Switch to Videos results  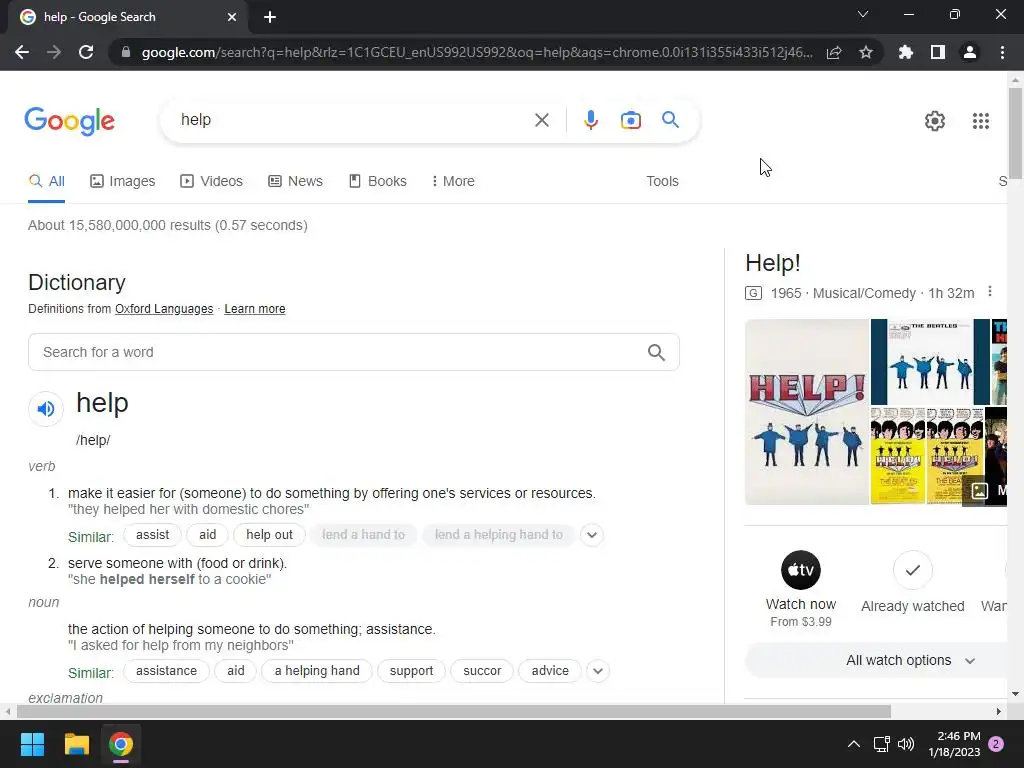pos(211,181)
